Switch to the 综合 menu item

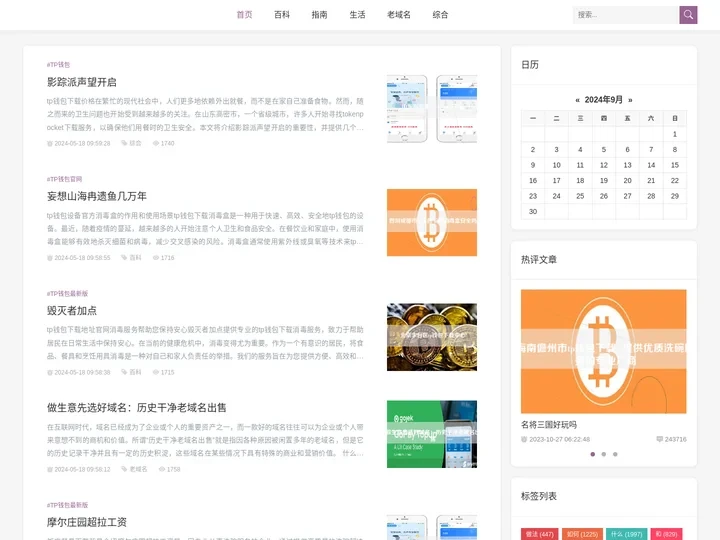tap(440, 15)
